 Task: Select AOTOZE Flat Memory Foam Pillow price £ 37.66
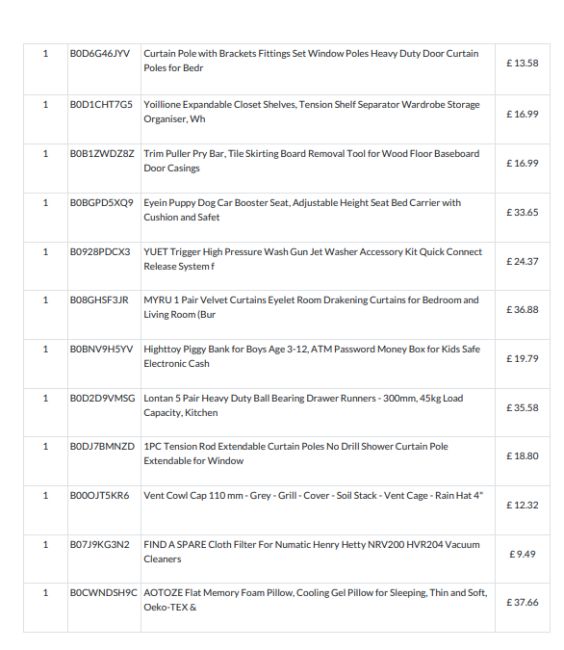tap(522, 602)
